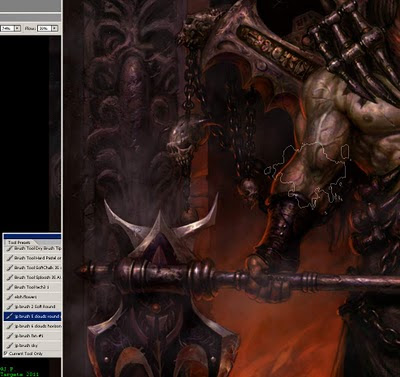Toggle the Current Tool Only checkbox

coord(5,353)
